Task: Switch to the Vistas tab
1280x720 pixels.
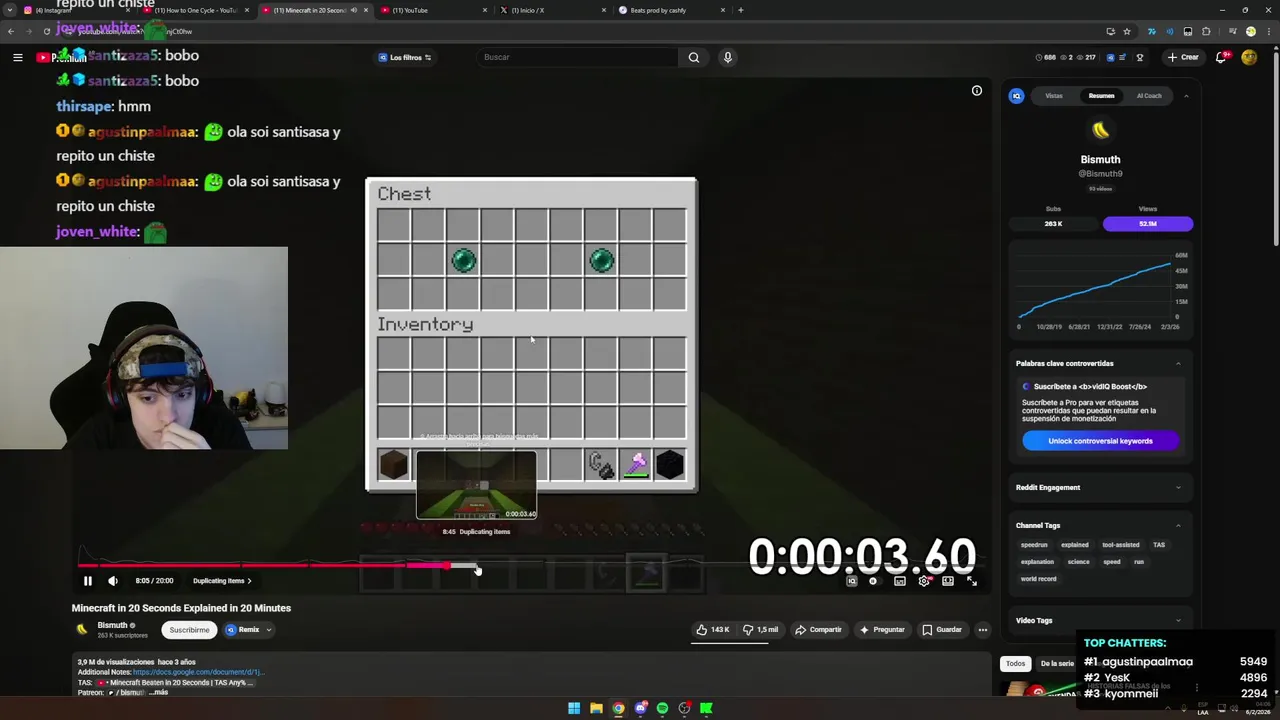Action: 1054,96
